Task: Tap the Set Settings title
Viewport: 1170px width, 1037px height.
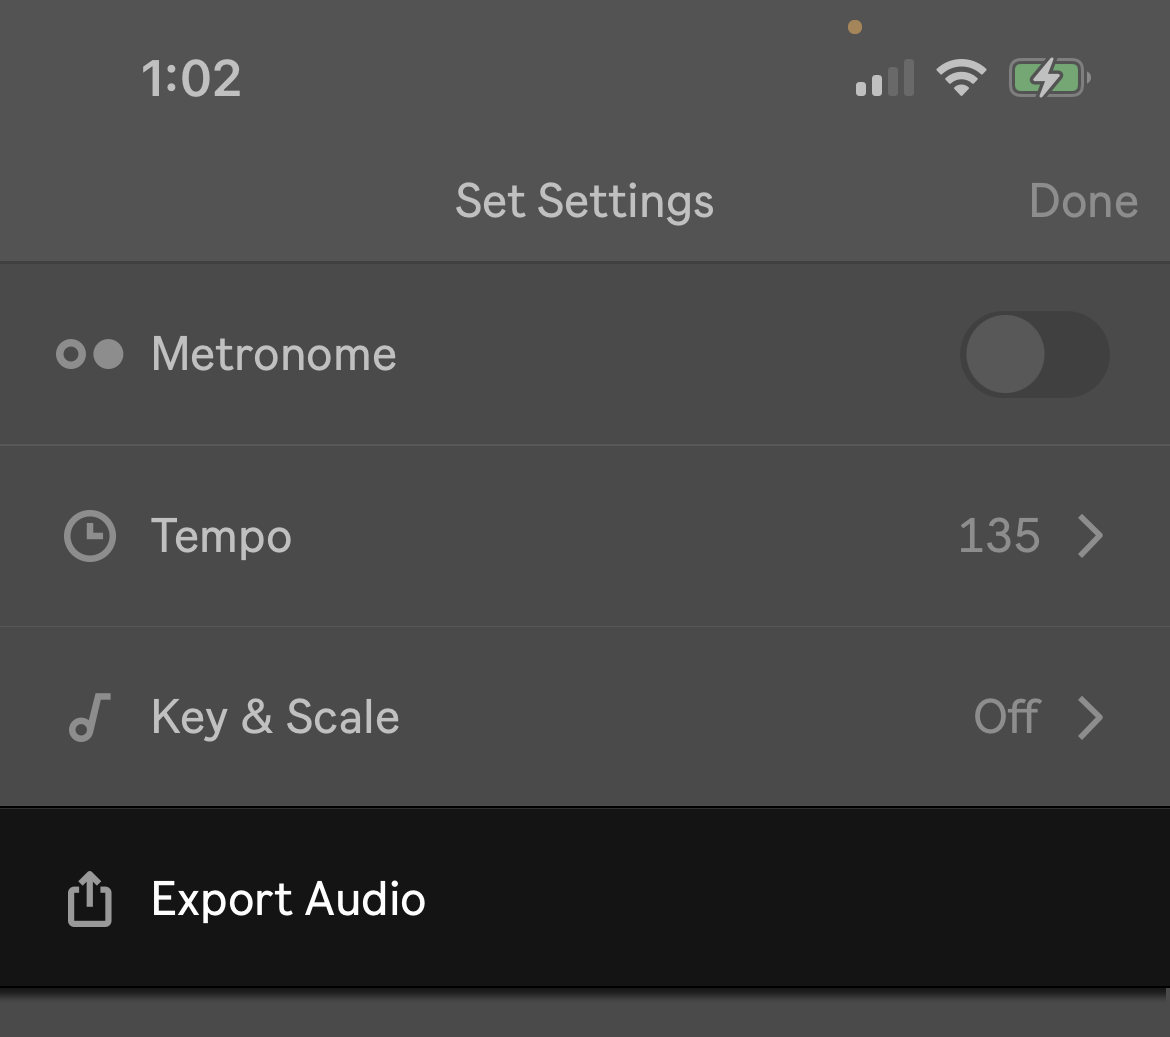Action: click(x=585, y=201)
